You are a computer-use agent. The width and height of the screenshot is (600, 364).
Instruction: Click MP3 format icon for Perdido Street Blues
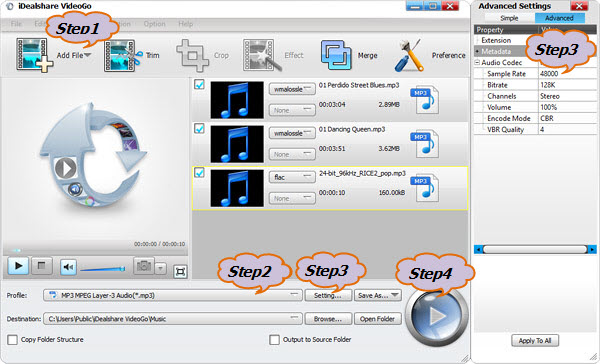[x=424, y=100]
